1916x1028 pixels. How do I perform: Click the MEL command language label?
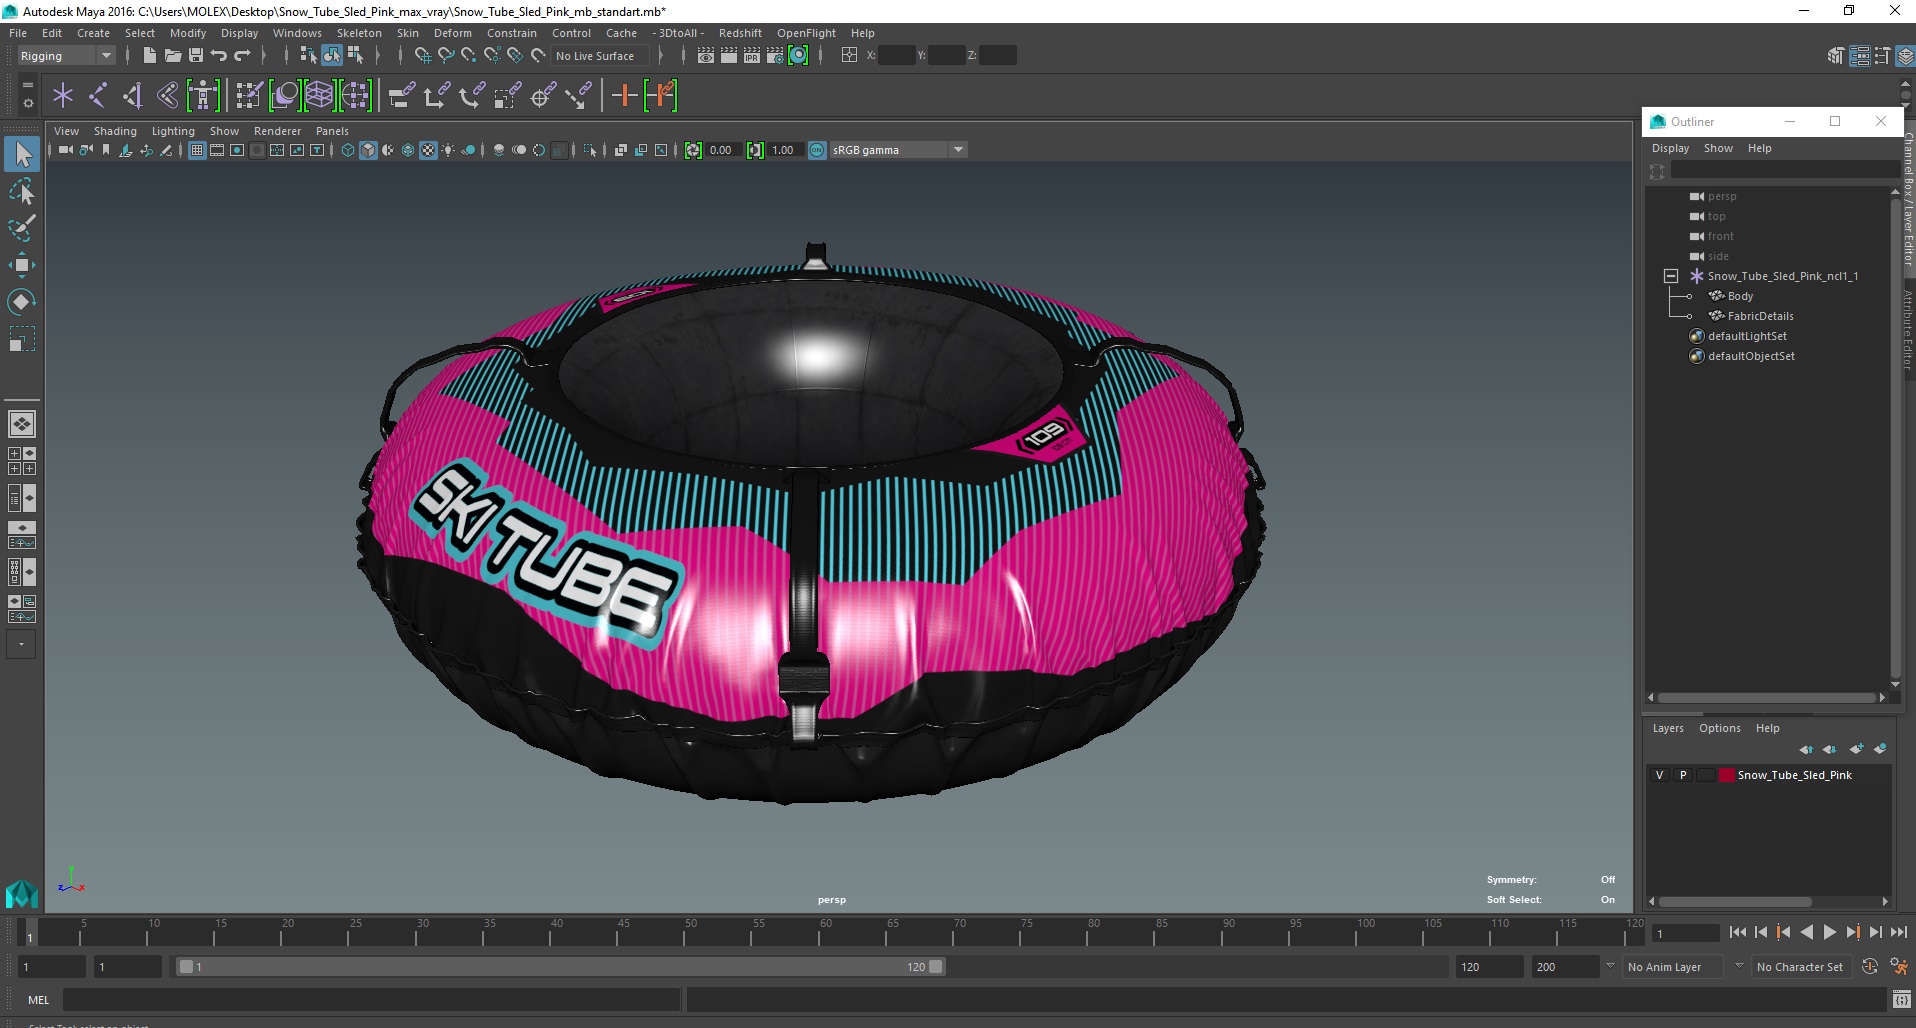point(38,1000)
